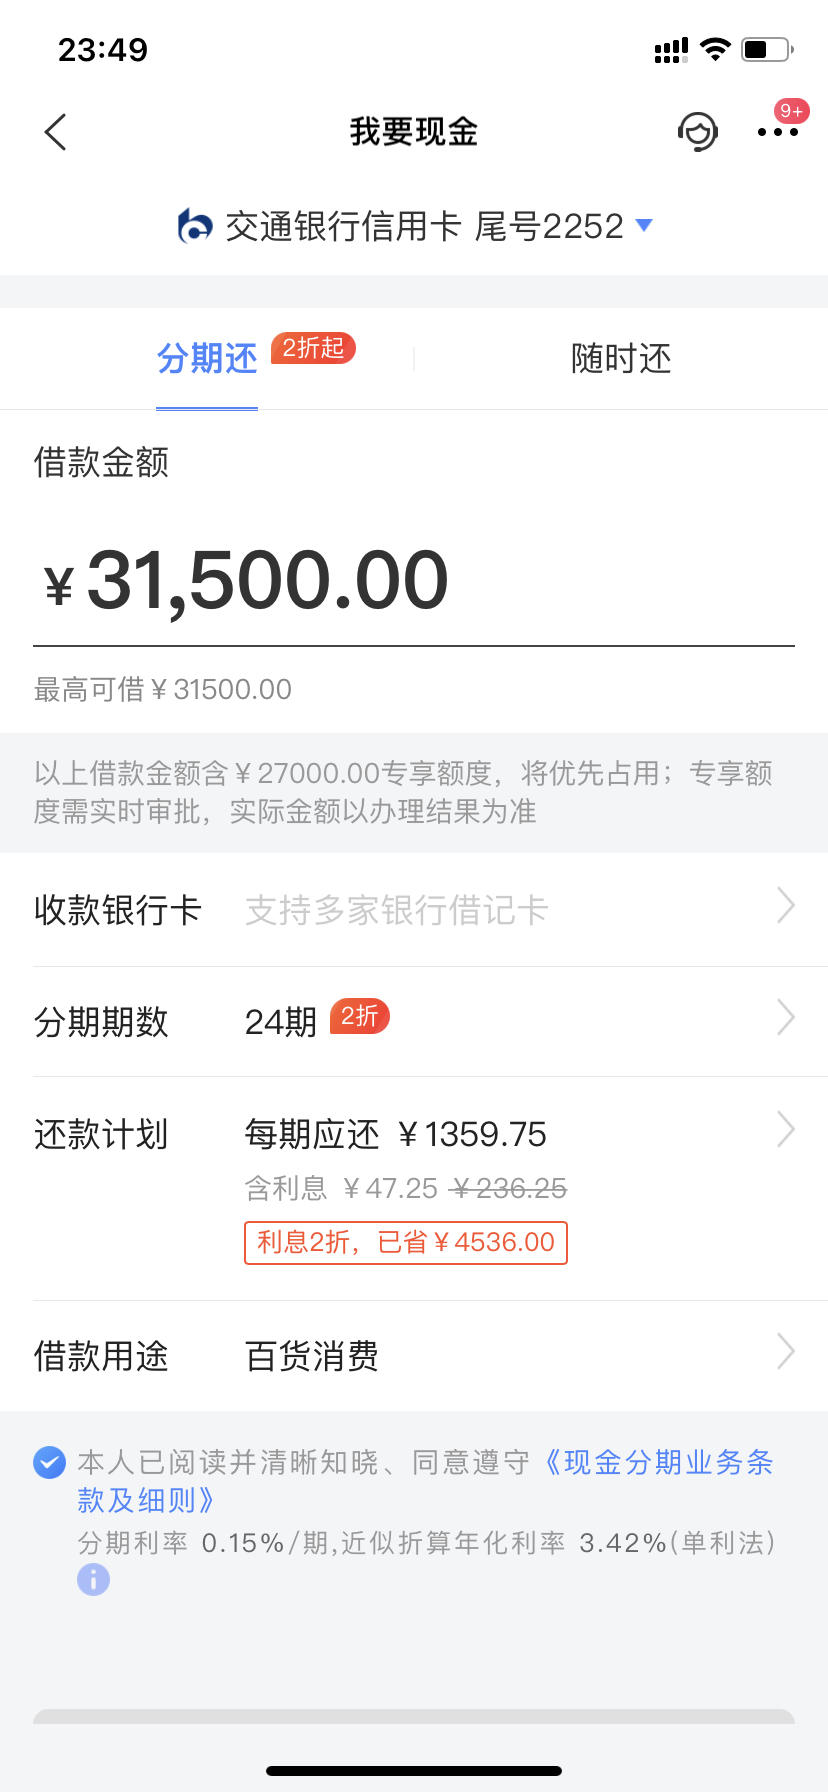The width and height of the screenshot is (828, 1792).
Task: Open customer service headset icon
Action: tap(698, 131)
